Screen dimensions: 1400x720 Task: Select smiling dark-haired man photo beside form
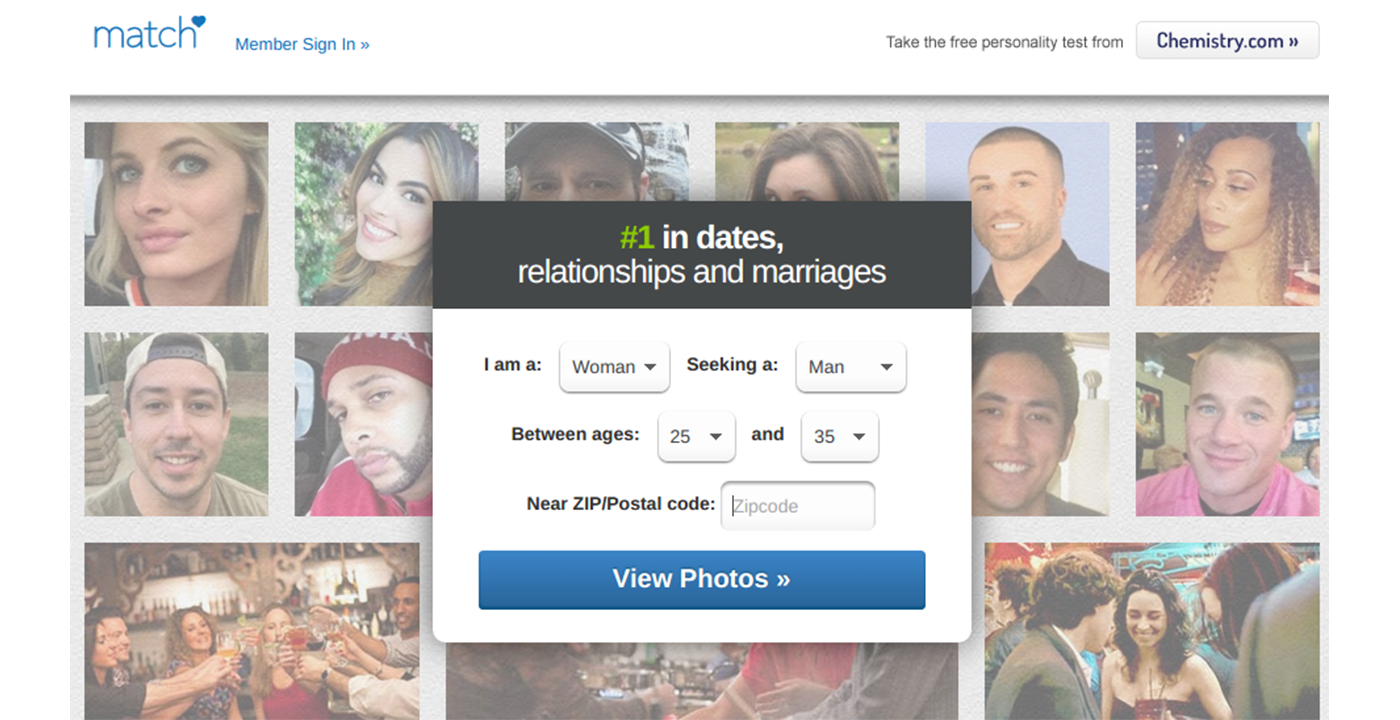1040,424
